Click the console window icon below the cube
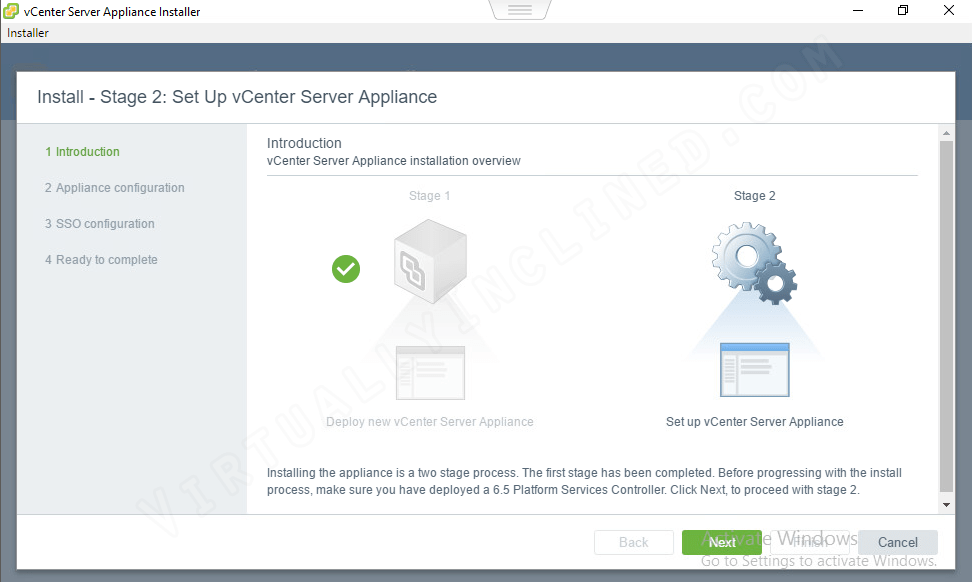 coord(429,372)
